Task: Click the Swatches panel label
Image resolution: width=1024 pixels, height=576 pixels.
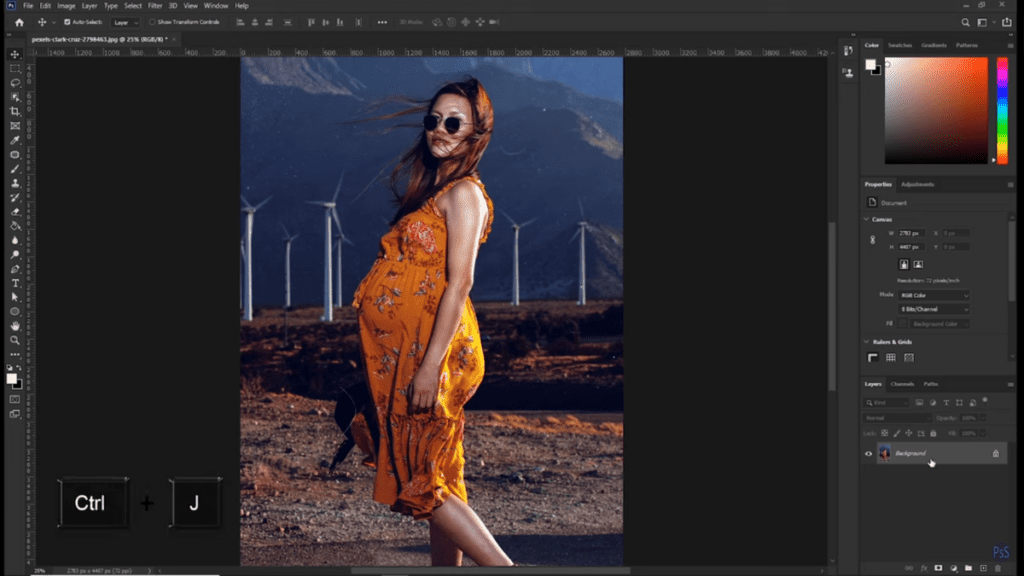Action: [899, 45]
